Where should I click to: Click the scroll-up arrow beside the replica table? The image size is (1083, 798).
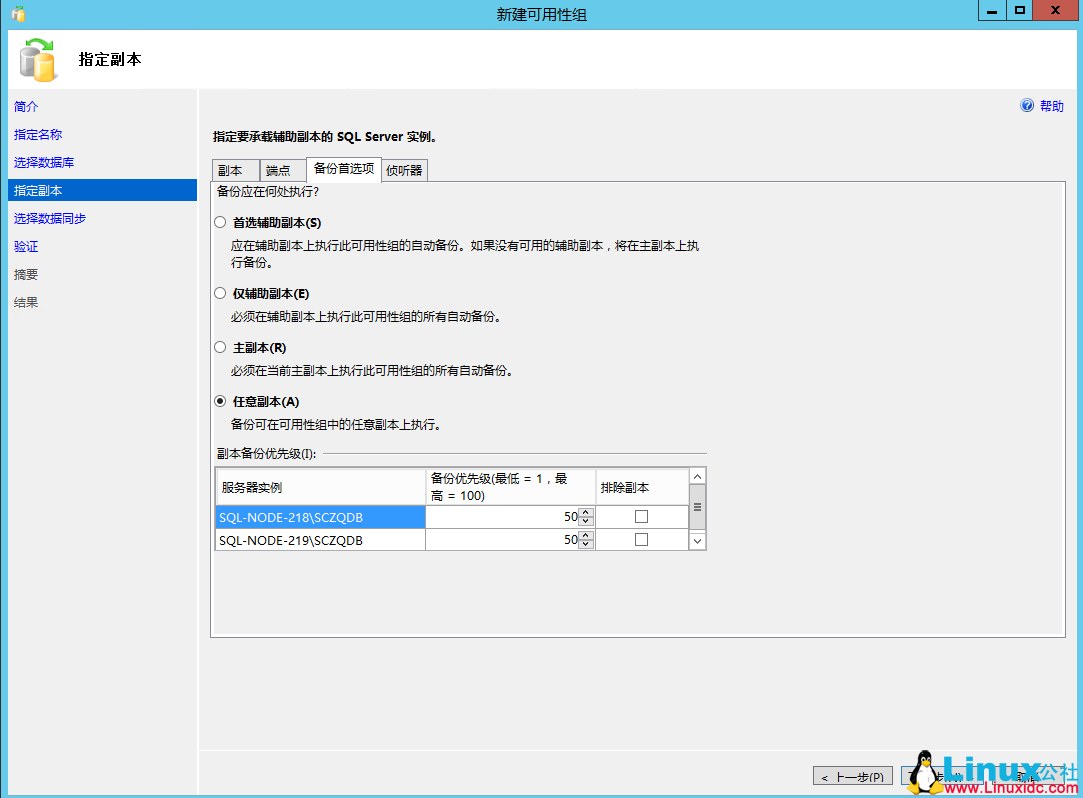coord(697,475)
